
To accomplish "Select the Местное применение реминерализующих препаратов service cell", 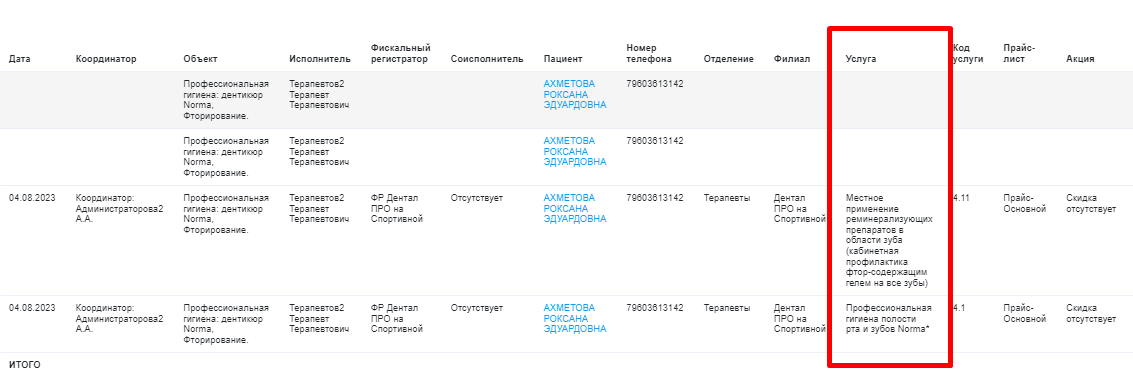I will (889, 240).
